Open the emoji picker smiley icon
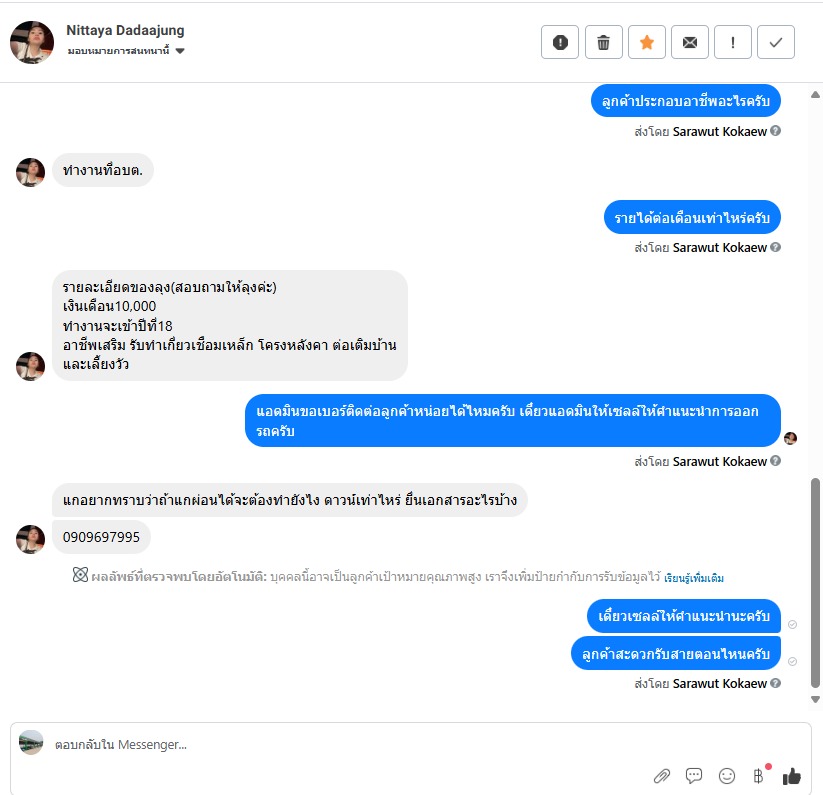 click(x=727, y=776)
